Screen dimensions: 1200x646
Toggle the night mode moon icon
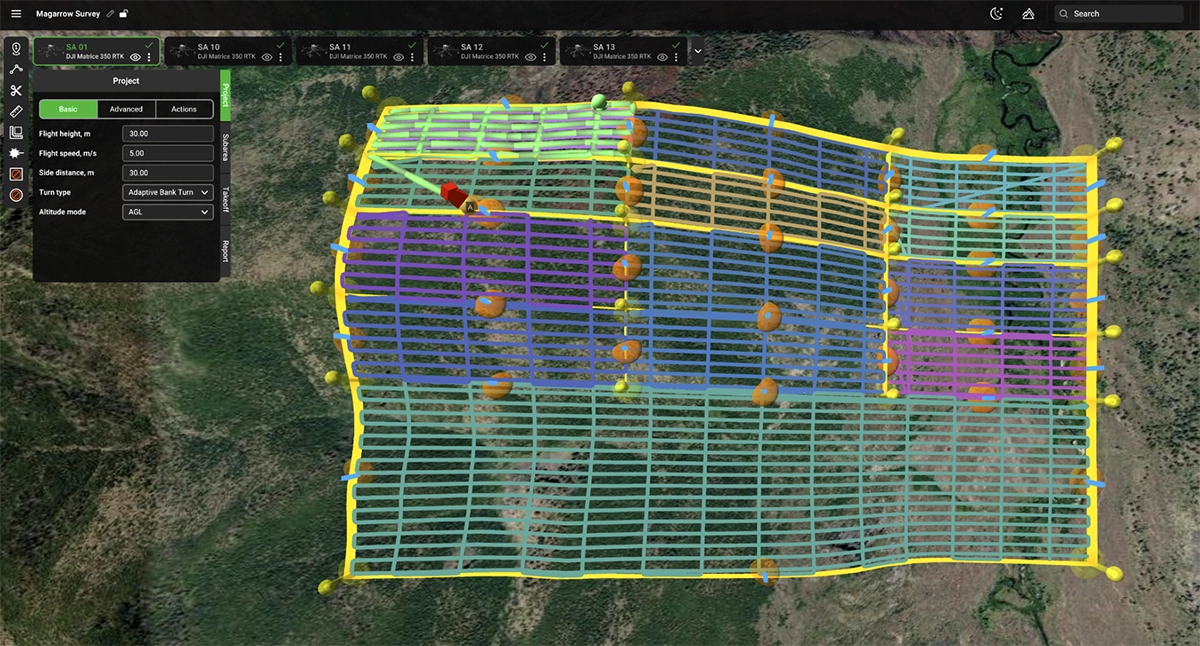[996, 14]
